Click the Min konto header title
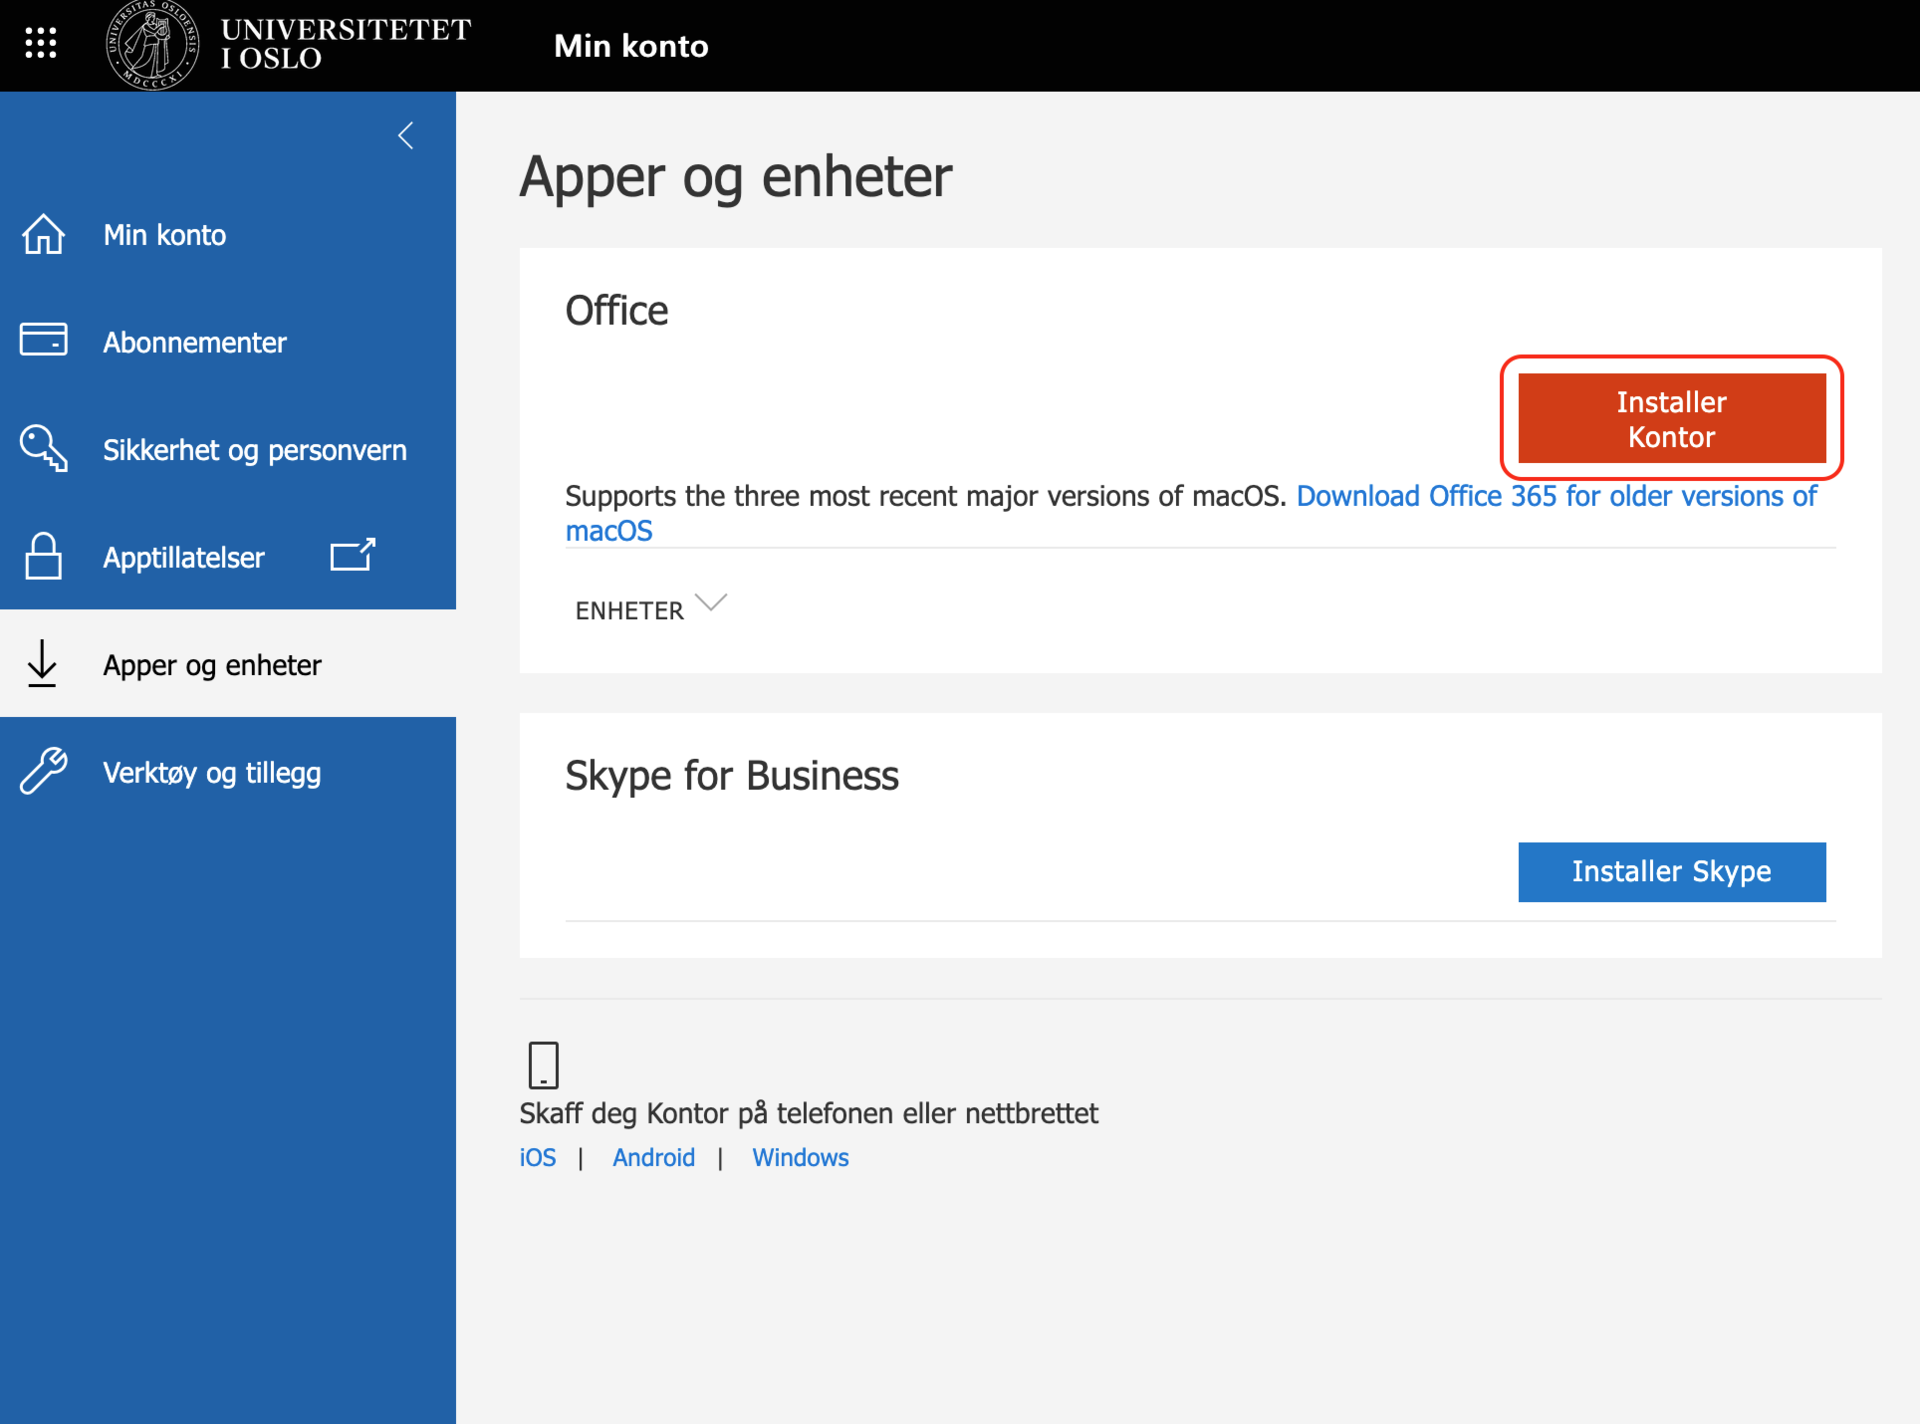Image resolution: width=1920 pixels, height=1424 pixels. pyautogui.click(x=631, y=45)
